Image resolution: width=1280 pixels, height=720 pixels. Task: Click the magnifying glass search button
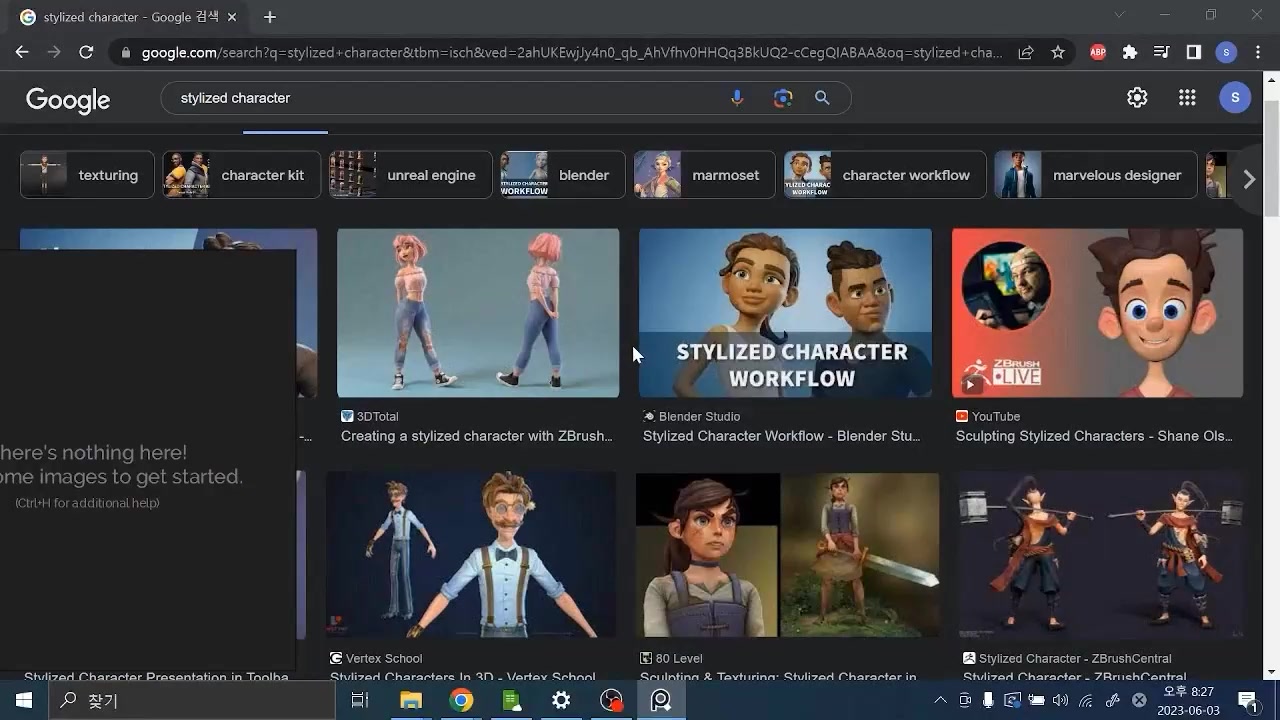(x=822, y=98)
